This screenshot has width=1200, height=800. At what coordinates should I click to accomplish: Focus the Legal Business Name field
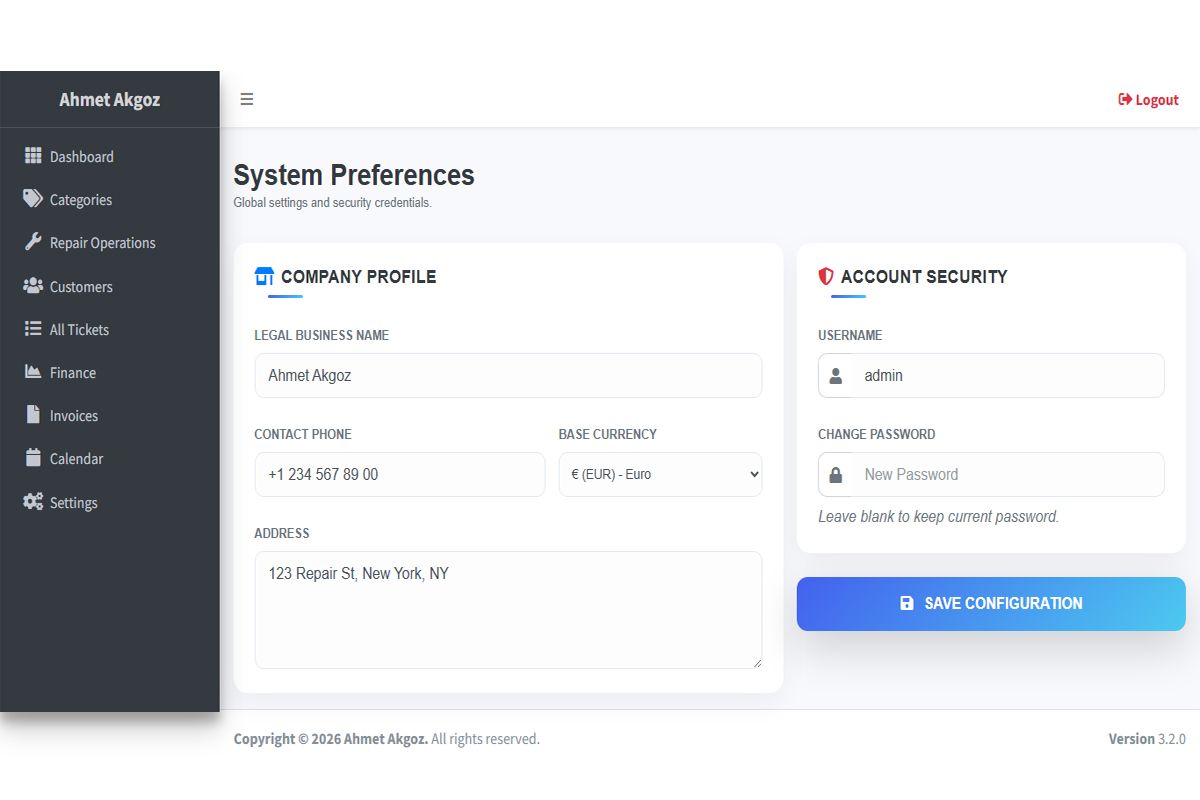[508, 376]
